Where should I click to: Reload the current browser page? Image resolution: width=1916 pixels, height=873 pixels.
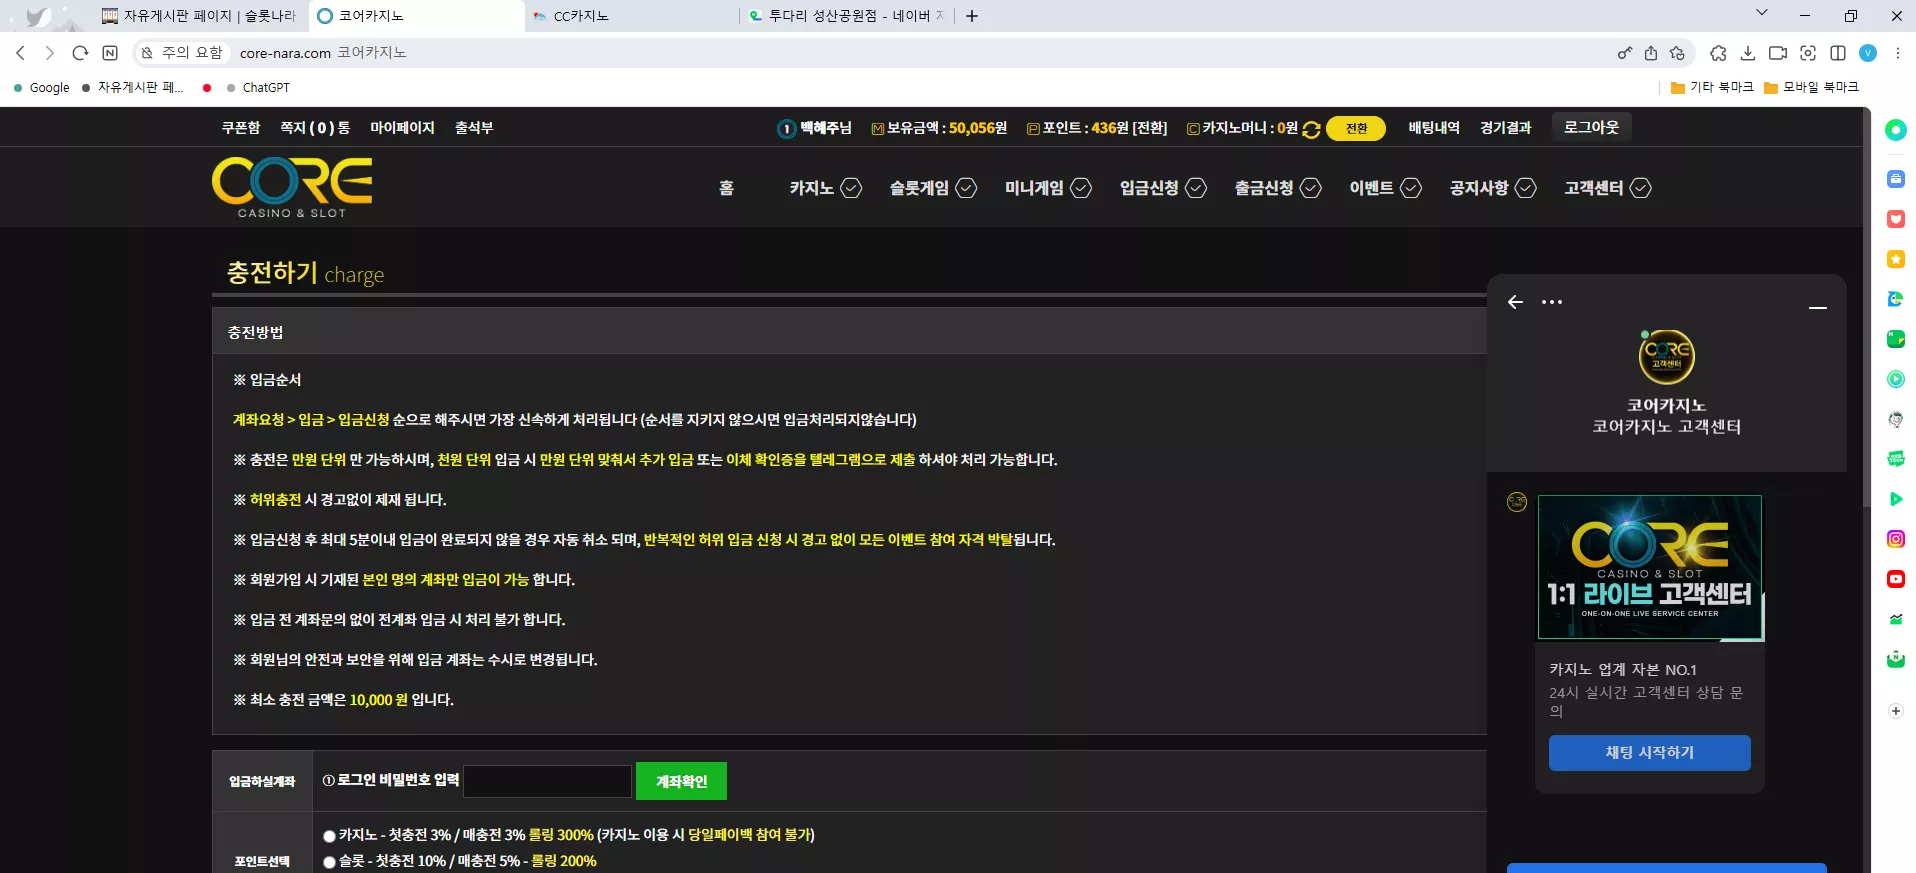pyautogui.click(x=80, y=53)
